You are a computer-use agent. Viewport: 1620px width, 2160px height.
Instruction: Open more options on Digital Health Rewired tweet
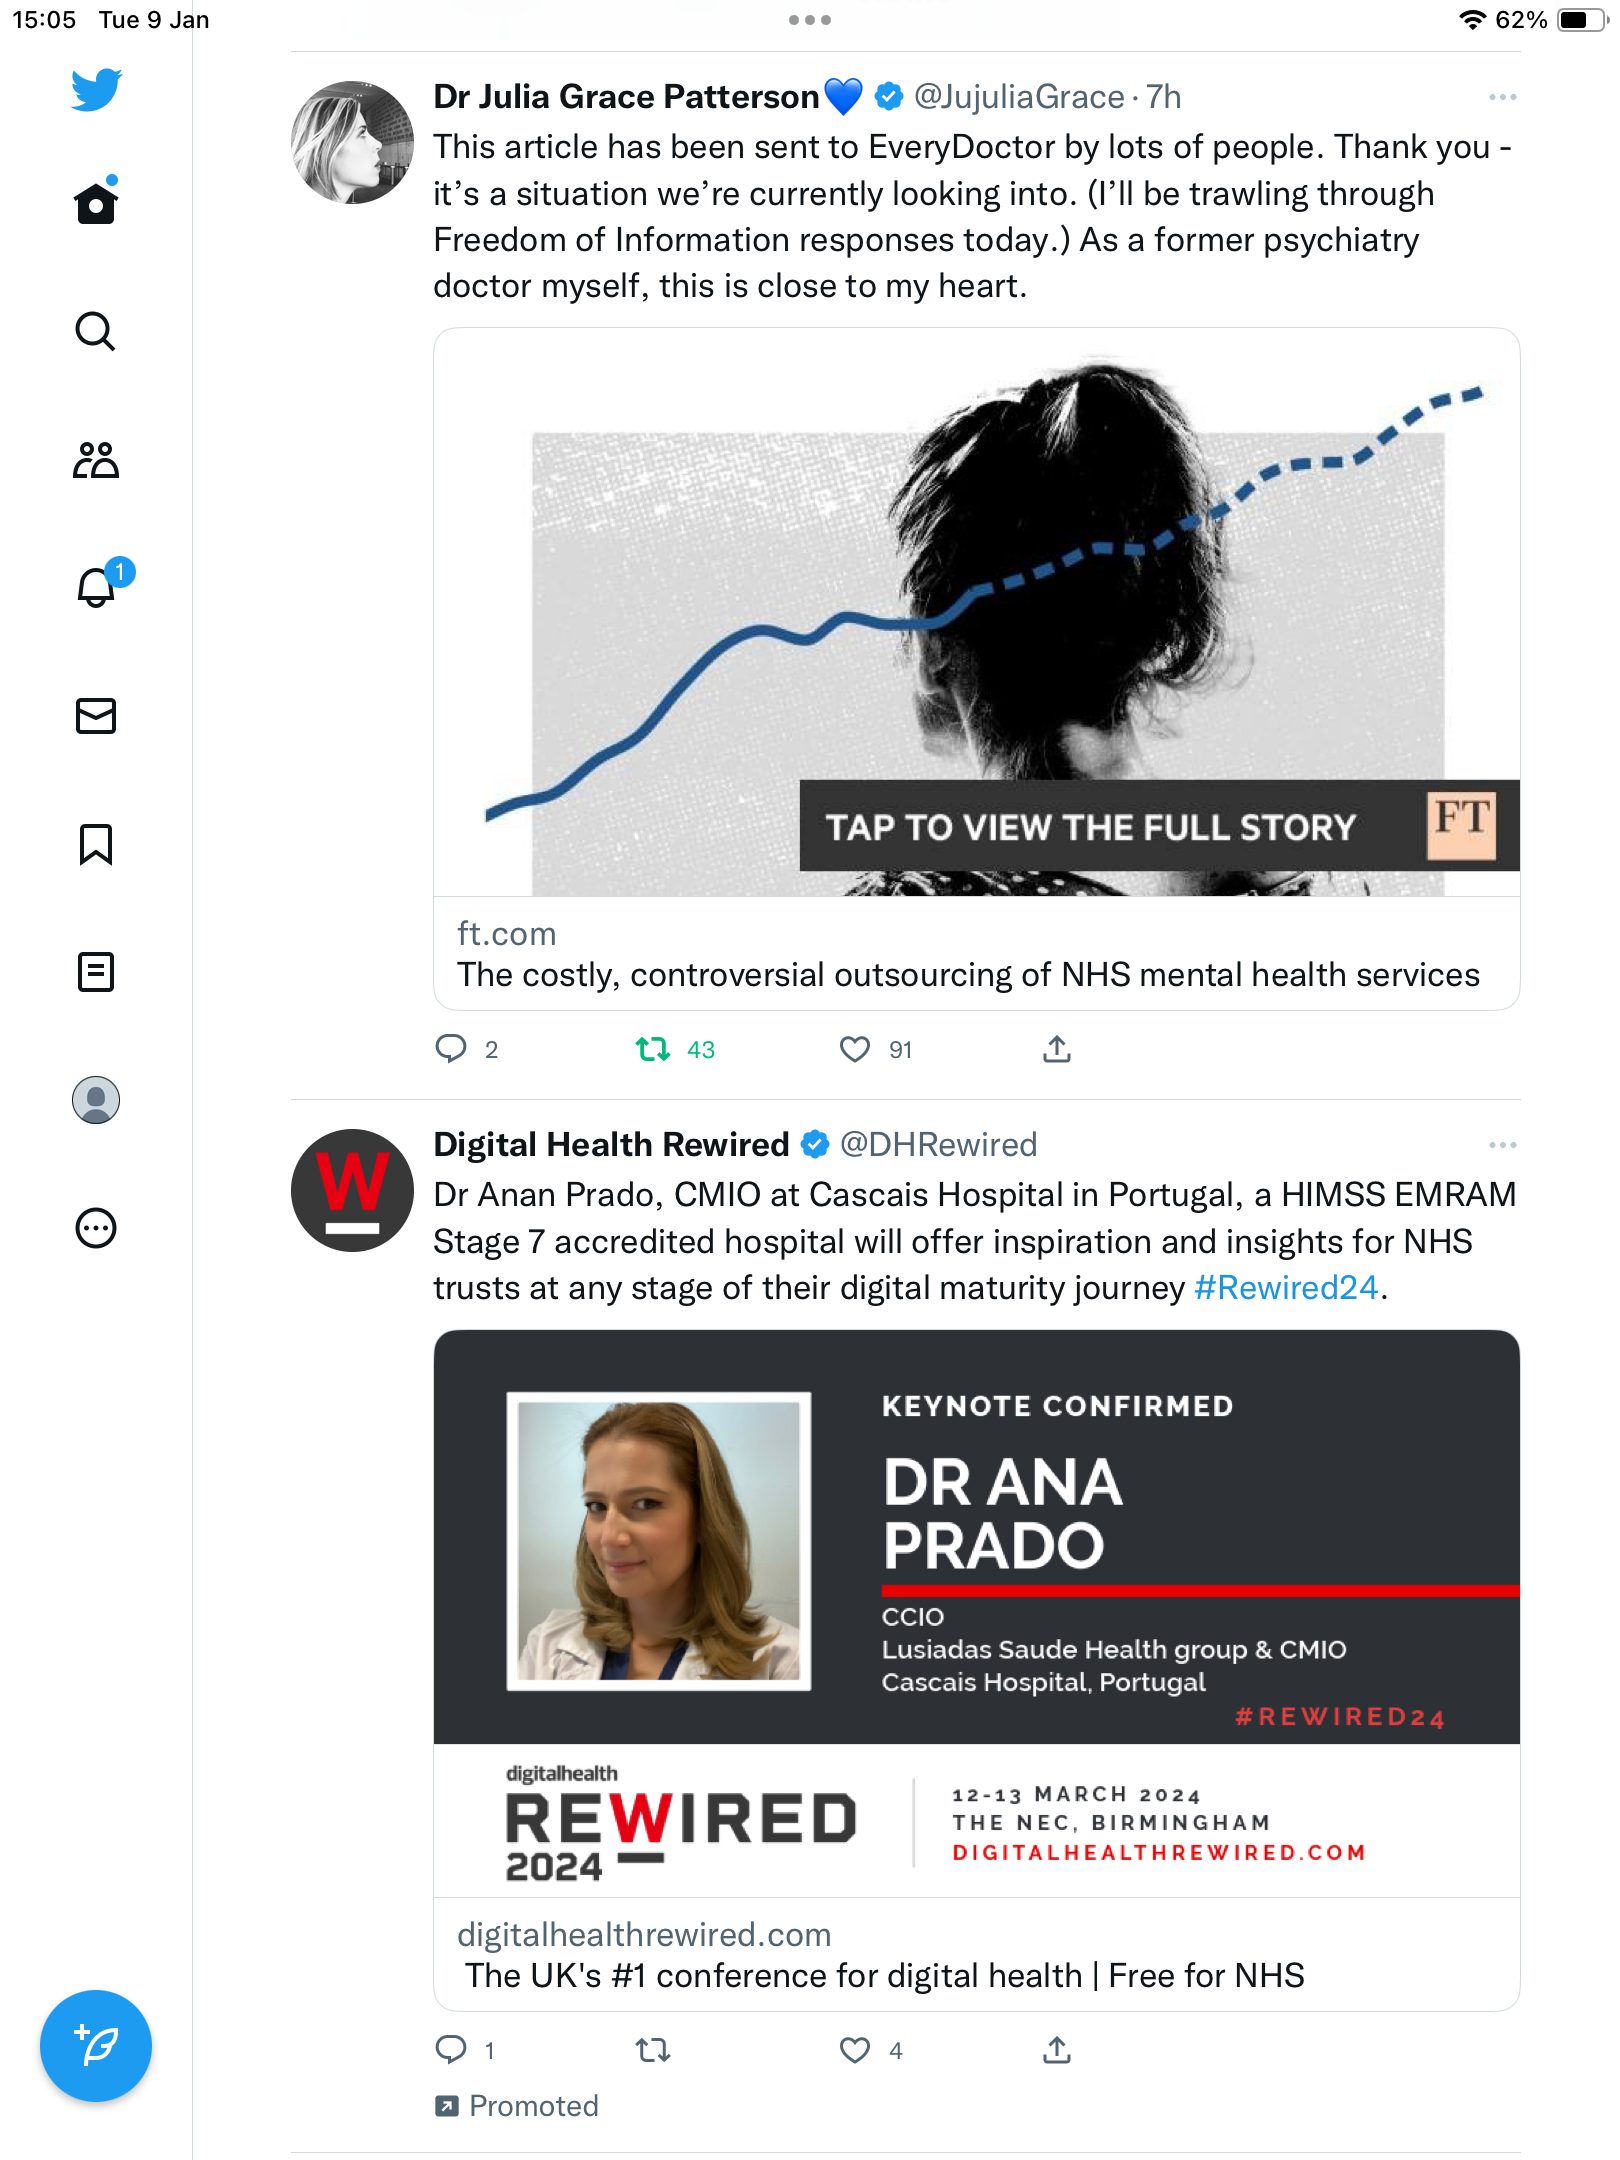[1502, 1145]
